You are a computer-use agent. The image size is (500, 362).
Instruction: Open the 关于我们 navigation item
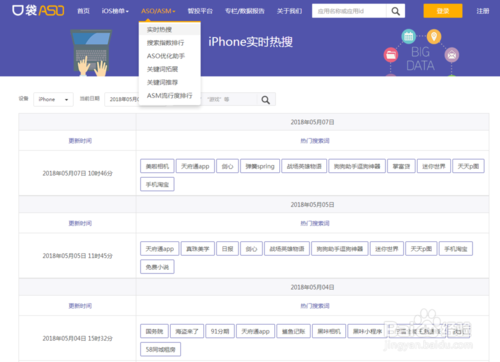pyautogui.click(x=289, y=11)
